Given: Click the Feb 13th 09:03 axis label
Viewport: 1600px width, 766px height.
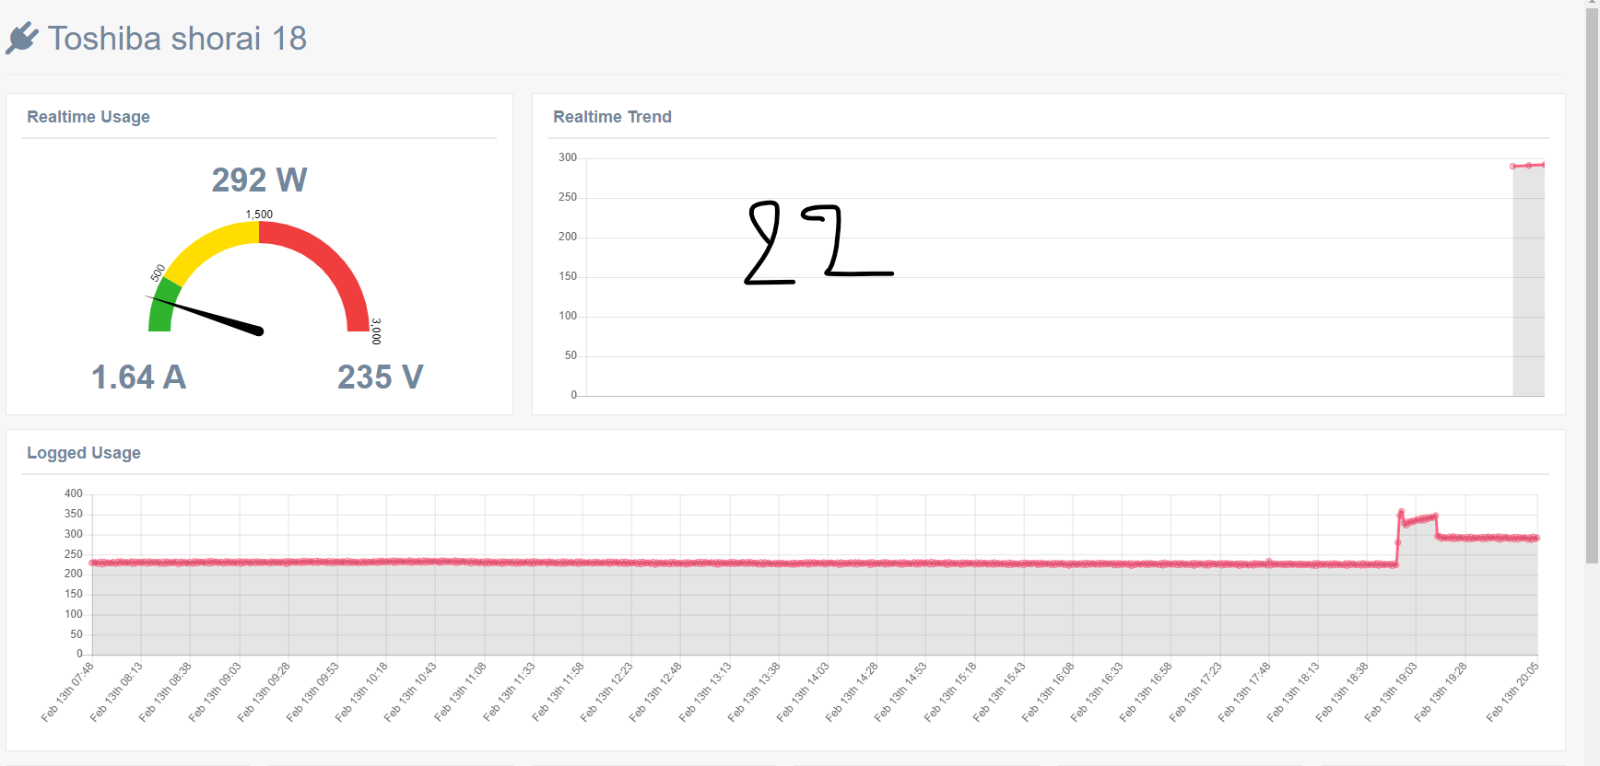Looking at the screenshot, I should [214, 692].
